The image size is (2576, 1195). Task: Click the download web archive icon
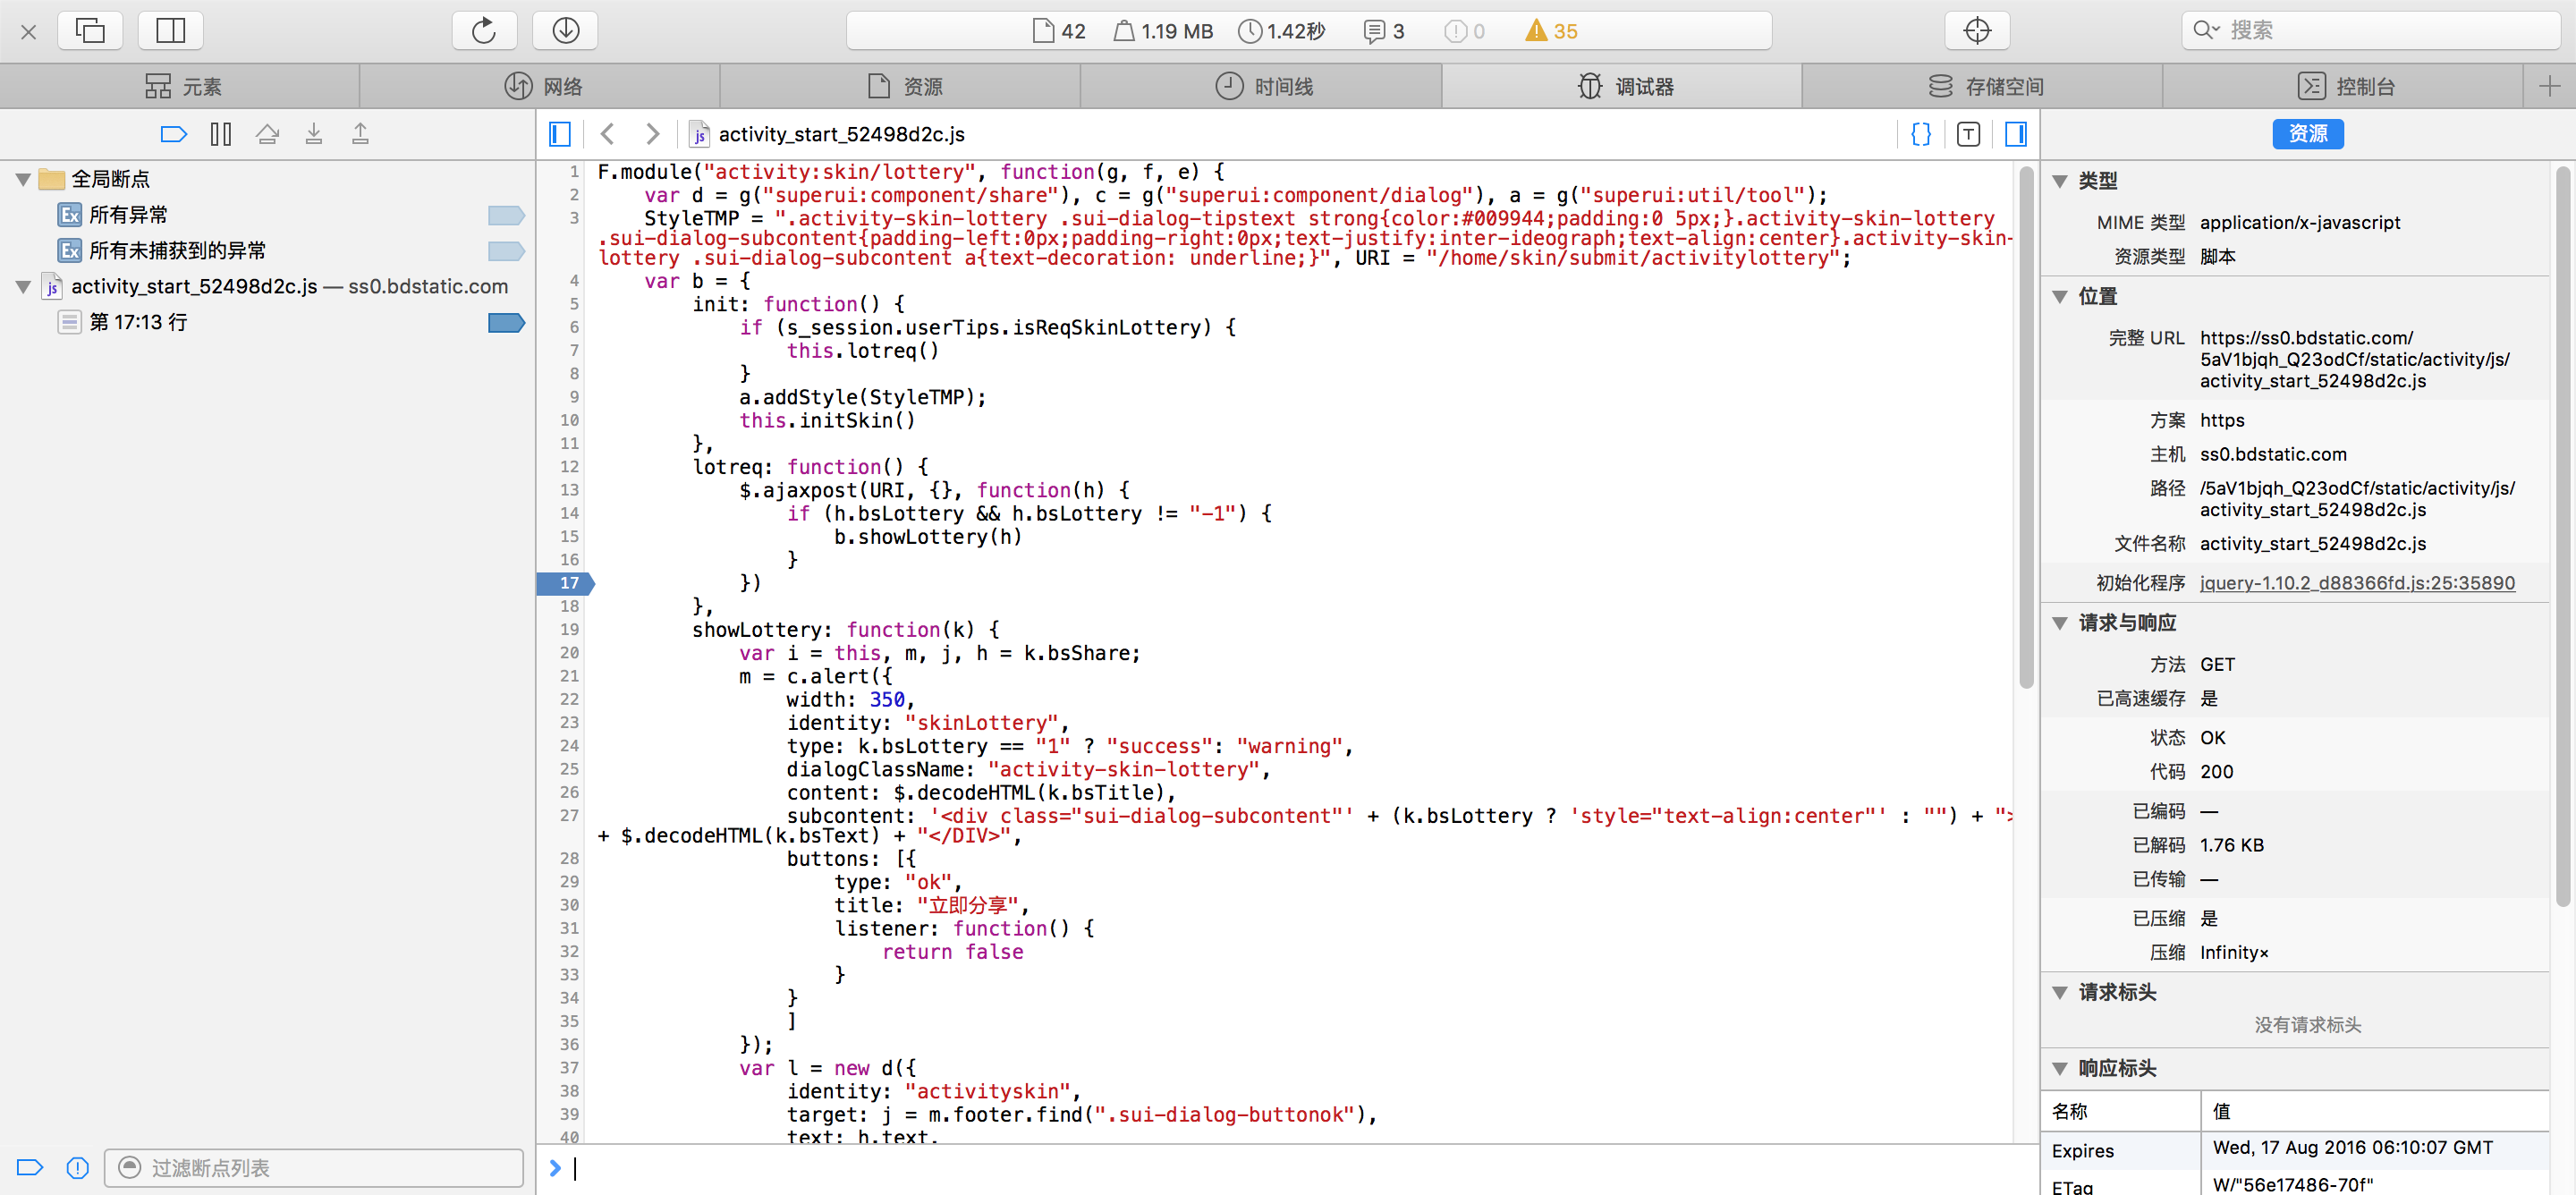click(565, 30)
